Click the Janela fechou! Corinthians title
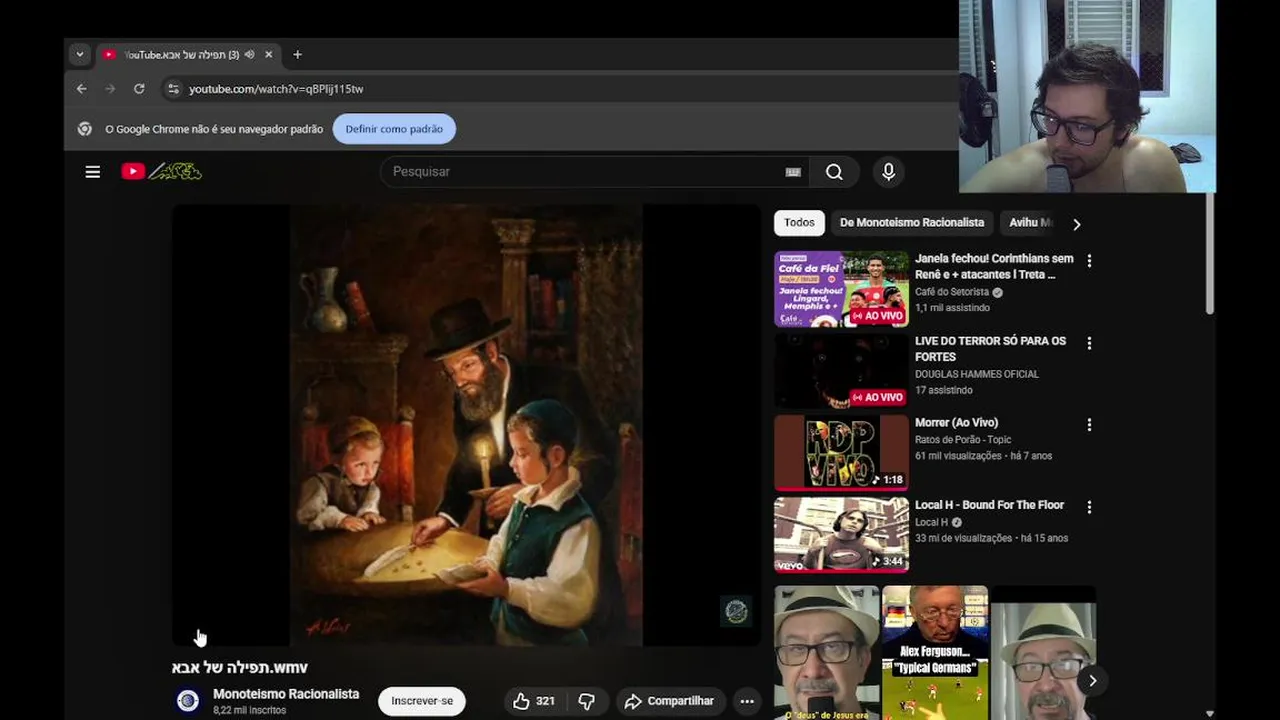The height and width of the screenshot is (720, 1280). tap(994, 266)
